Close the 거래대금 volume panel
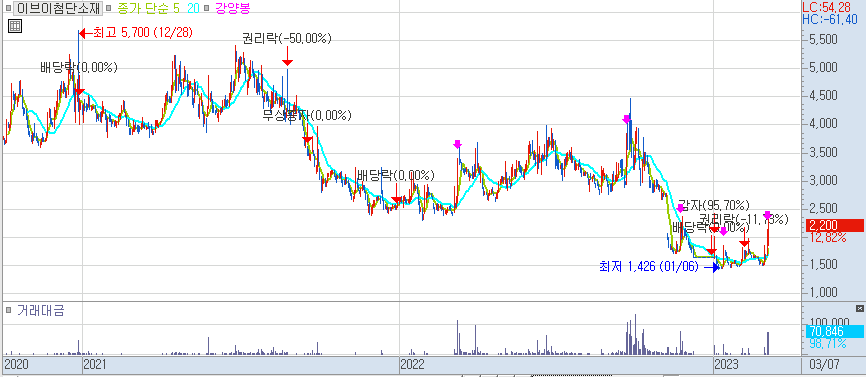Viewport: 866px width, 377px height. coord(859,309)
